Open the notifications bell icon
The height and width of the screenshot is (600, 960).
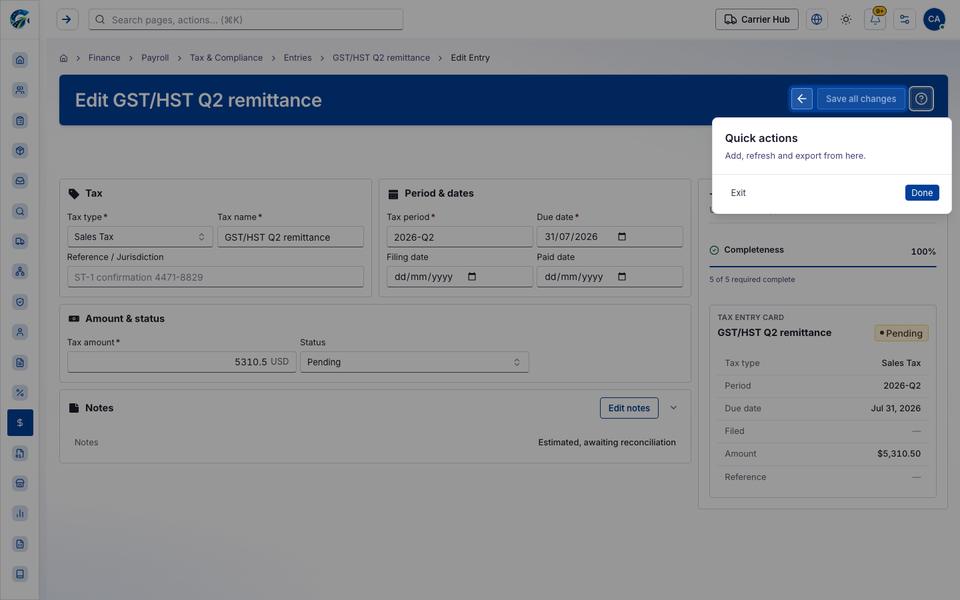876,20
